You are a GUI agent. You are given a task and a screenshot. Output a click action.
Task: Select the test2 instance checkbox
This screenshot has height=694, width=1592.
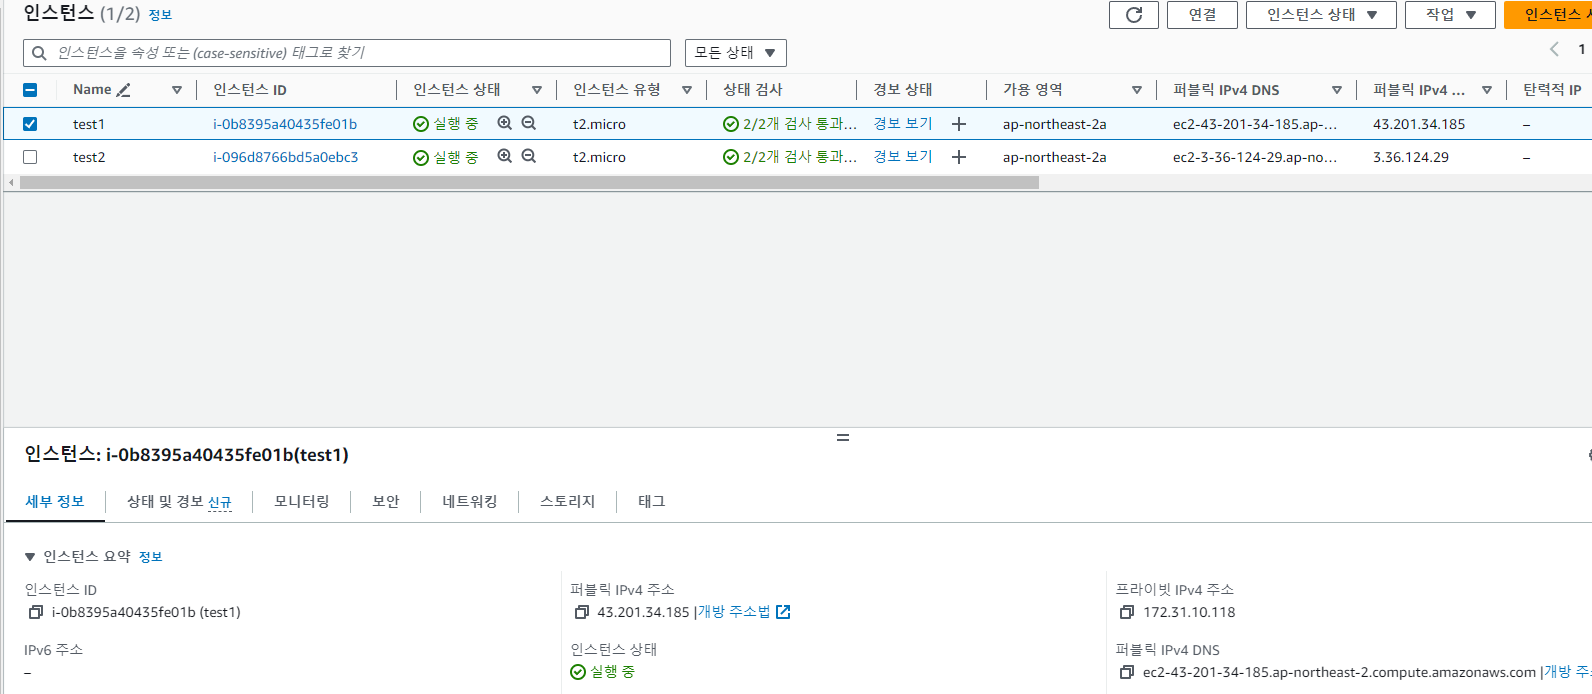[x=30, y=157]
